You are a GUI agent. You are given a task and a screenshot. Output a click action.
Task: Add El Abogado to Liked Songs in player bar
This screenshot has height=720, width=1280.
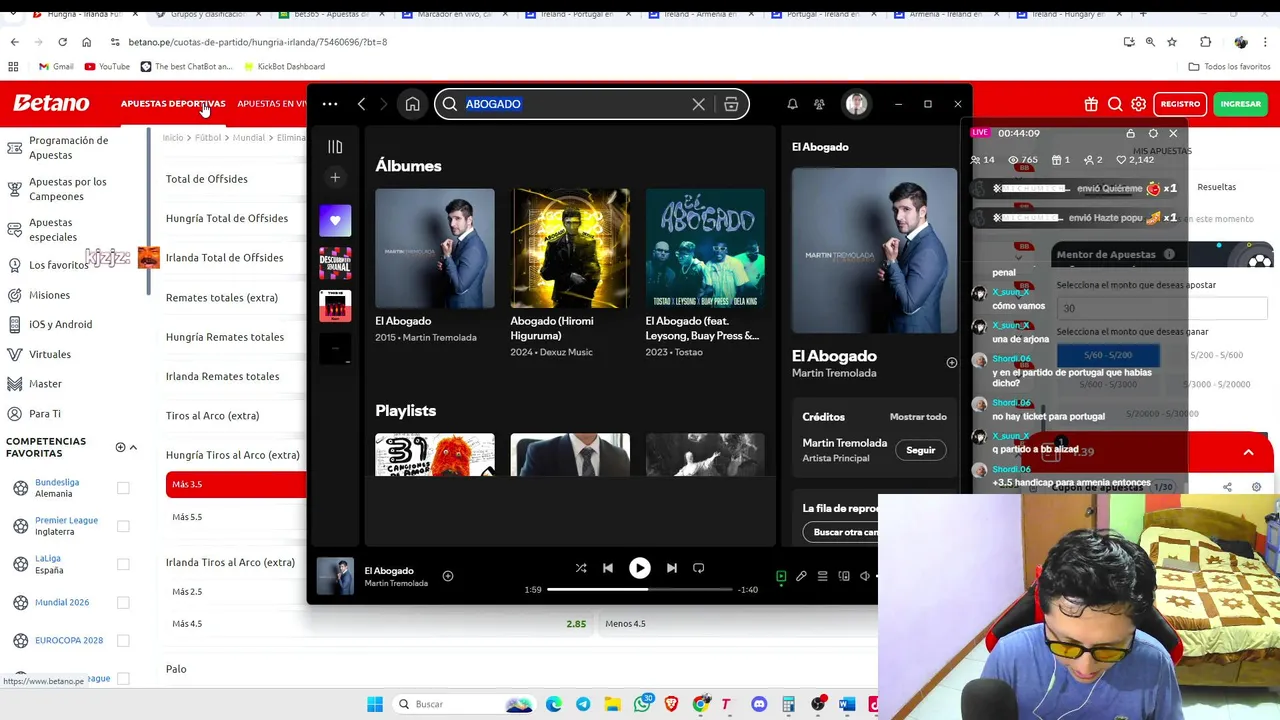click(448, 576)
